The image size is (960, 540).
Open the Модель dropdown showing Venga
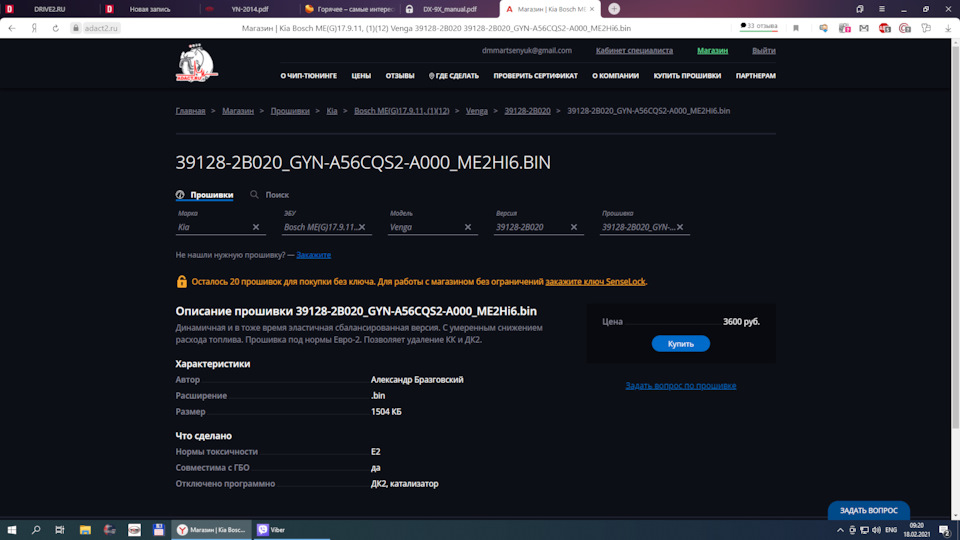[x=432, y=227]
